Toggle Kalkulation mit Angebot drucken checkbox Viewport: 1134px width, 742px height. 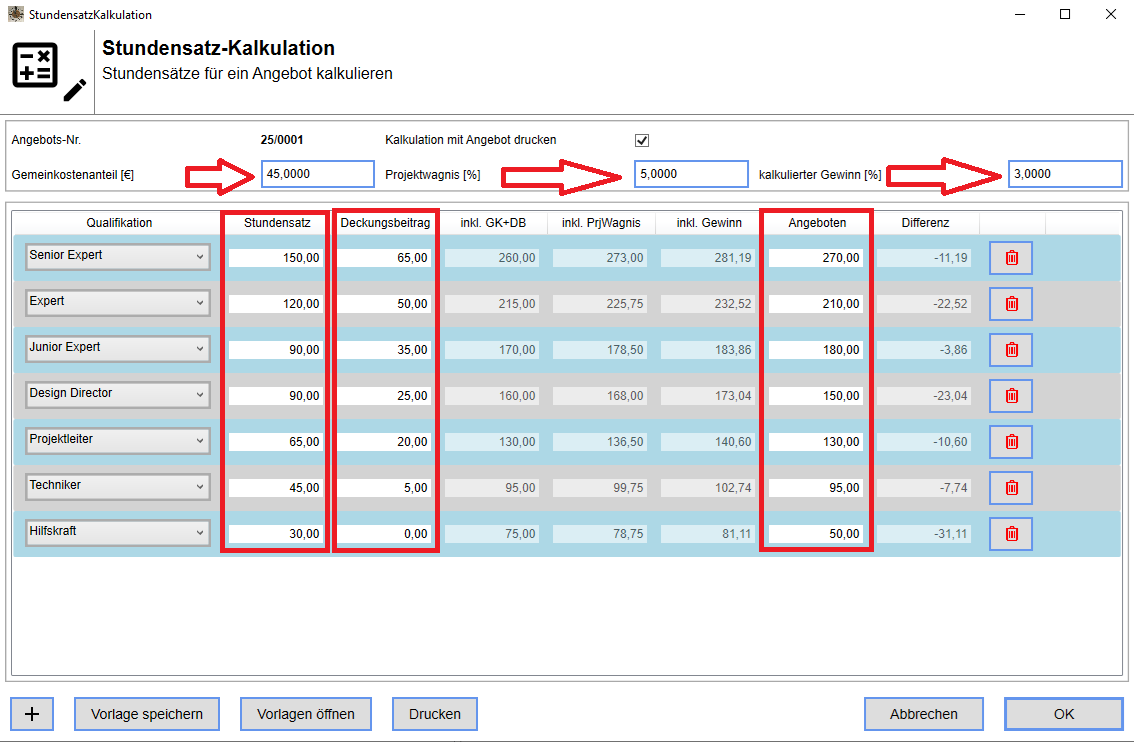pos(642,140)
